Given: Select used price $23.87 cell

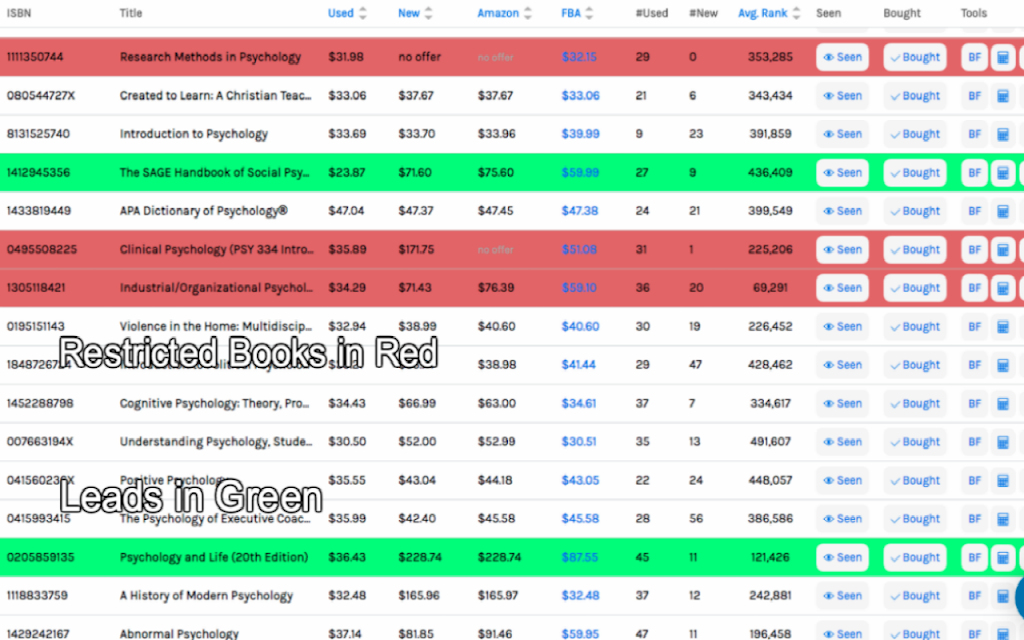Looking at the screenshot, I should pyautogui.click(x=346, y=173).
